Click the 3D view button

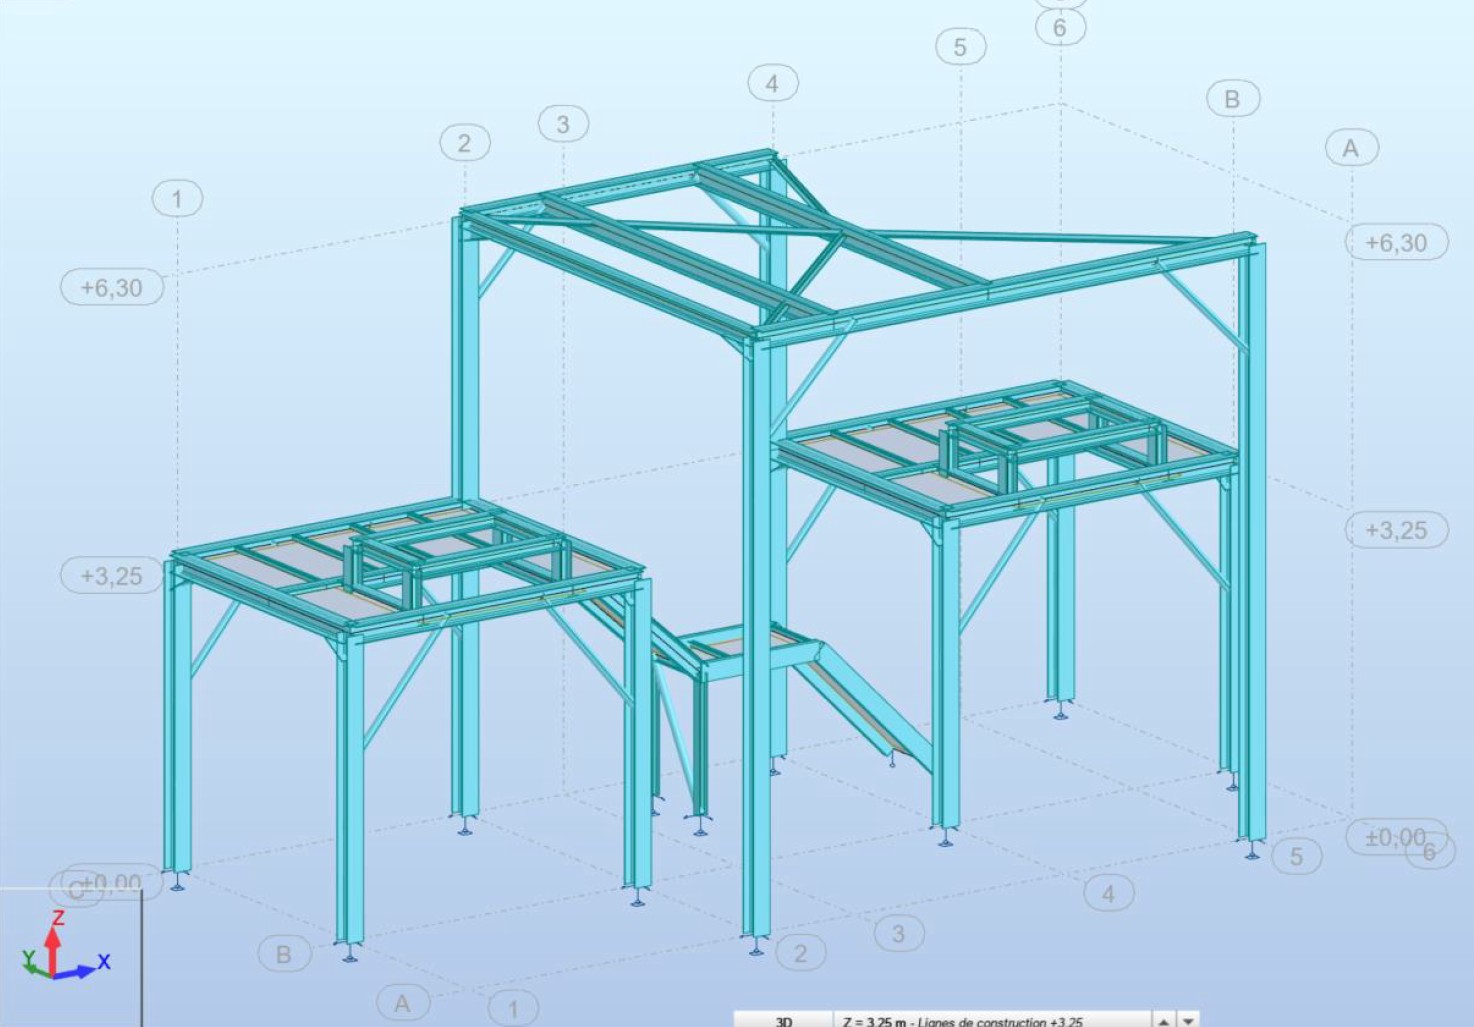tap(784, 1021)
